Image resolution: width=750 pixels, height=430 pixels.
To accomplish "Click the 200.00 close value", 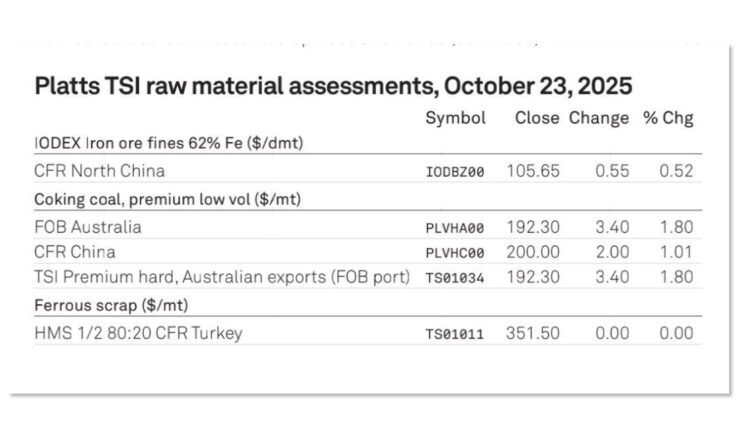I will 534,252.
